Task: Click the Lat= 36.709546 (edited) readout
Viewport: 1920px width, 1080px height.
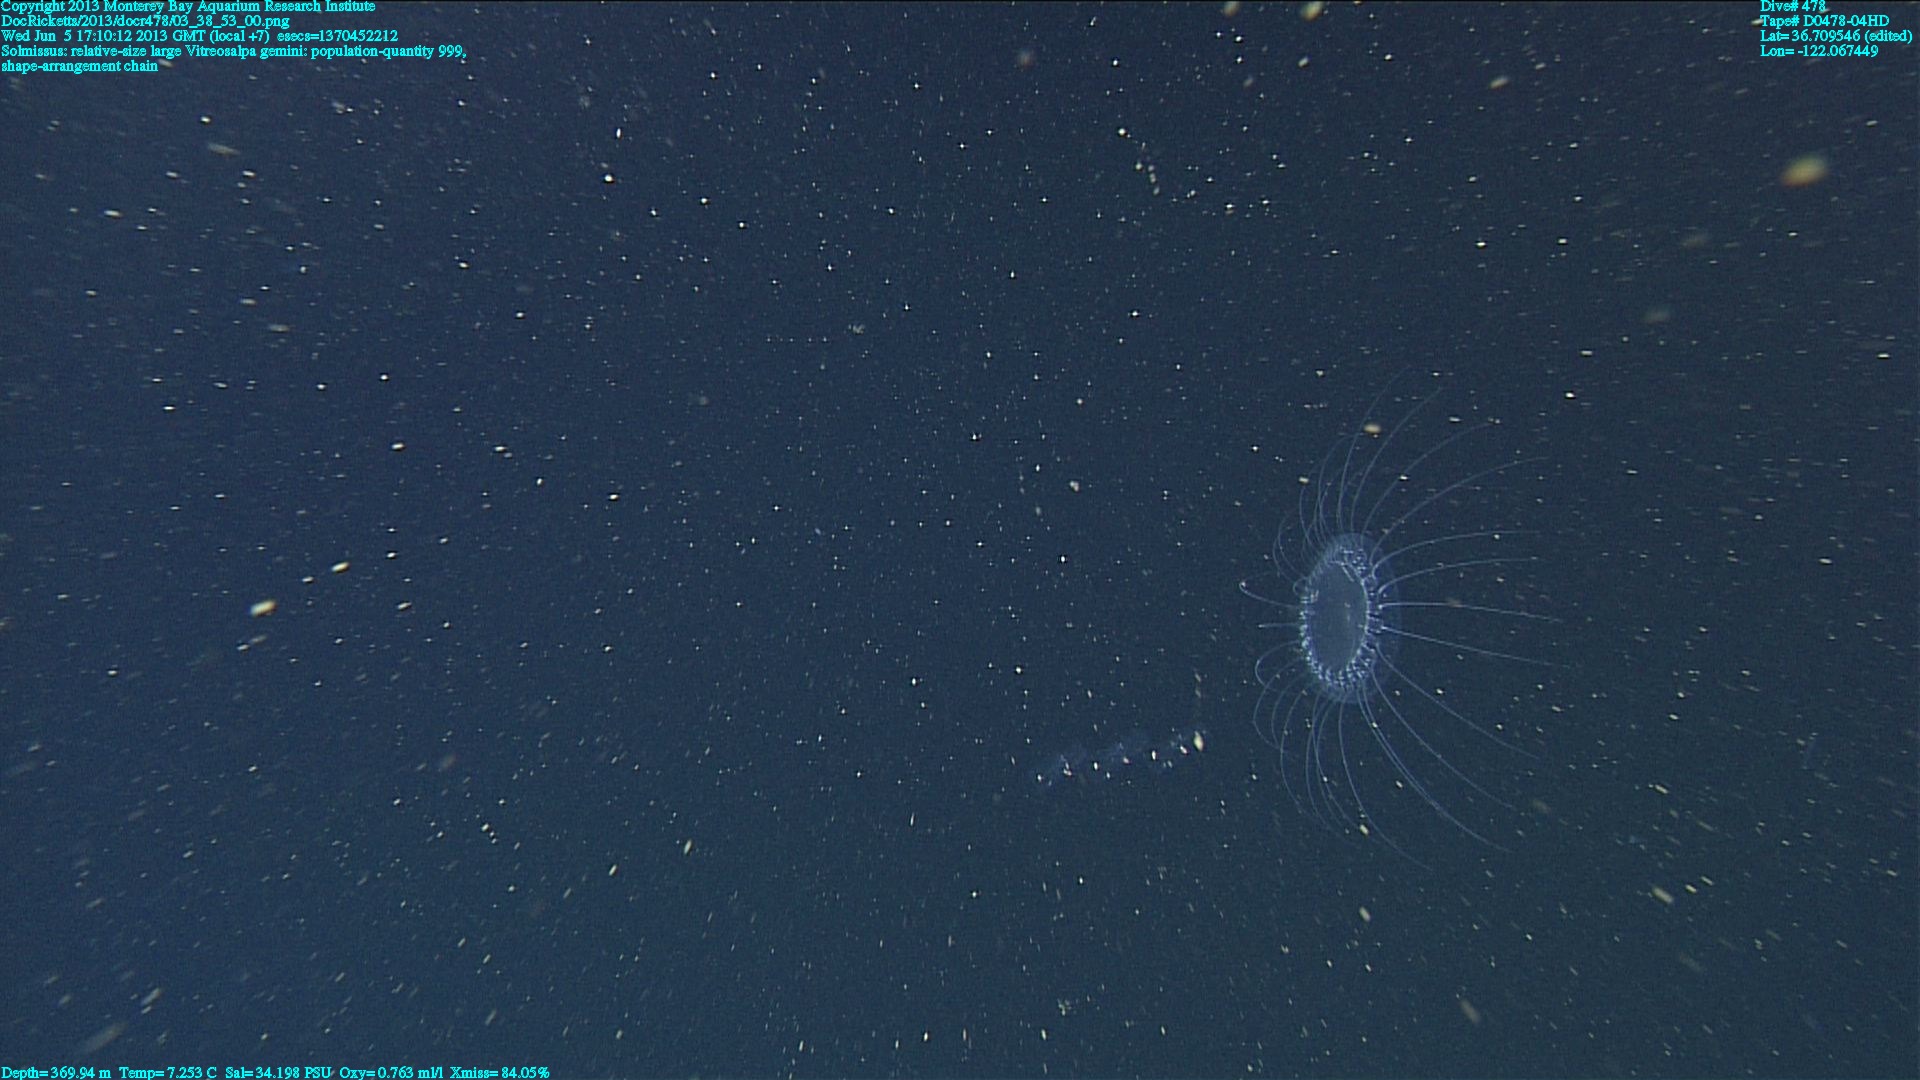Action: (1836, 36)
